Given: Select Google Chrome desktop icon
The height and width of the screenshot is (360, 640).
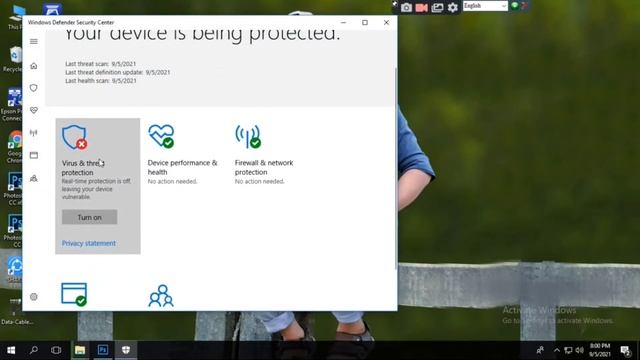Looking at the screenshot, I should coord(14,147).
